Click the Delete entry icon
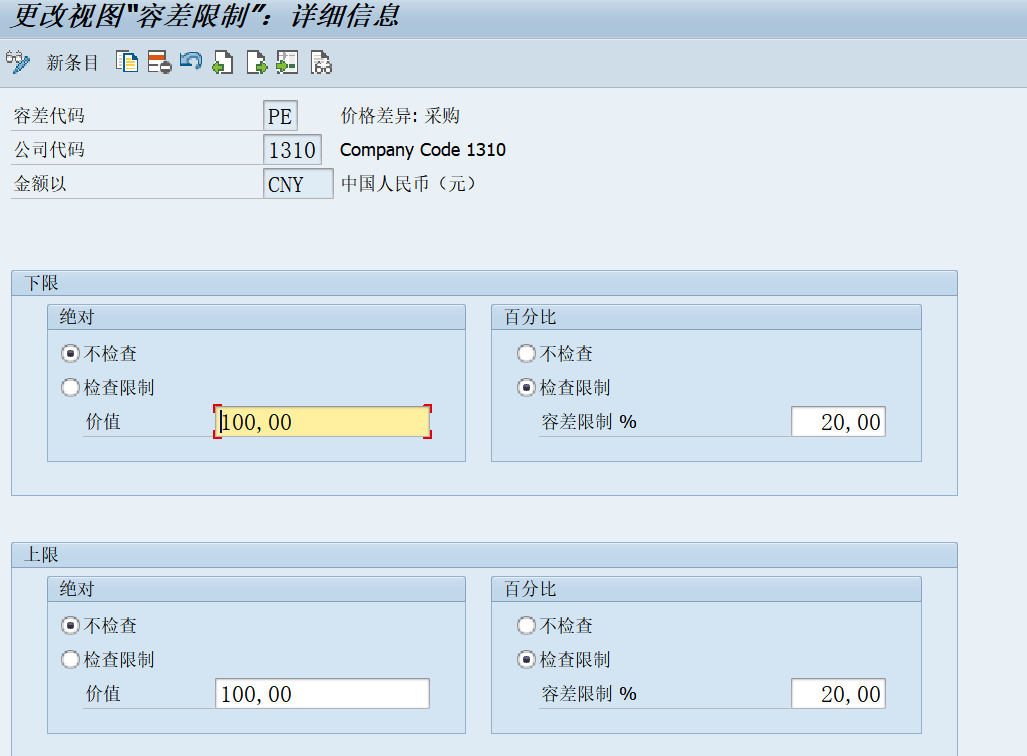Viewport: 1027px width, 756px height. point(159,62)
